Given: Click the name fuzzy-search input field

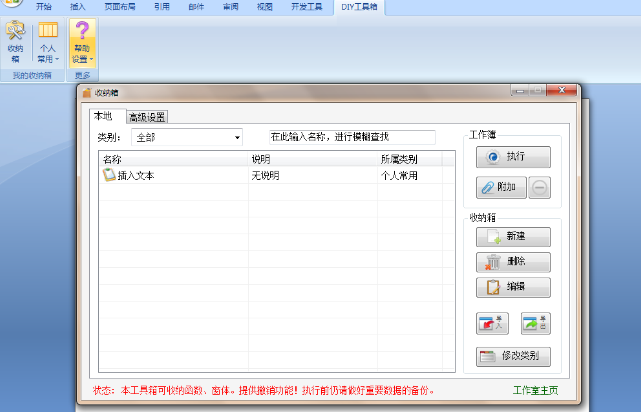Looking at the screenshot, I should 350,137.
